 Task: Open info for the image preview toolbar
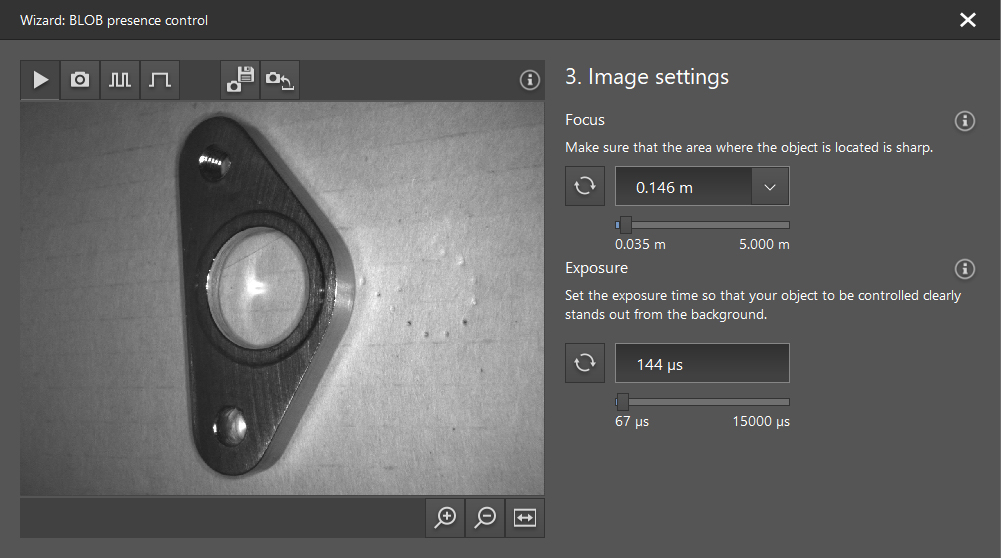tap(530, 80)
